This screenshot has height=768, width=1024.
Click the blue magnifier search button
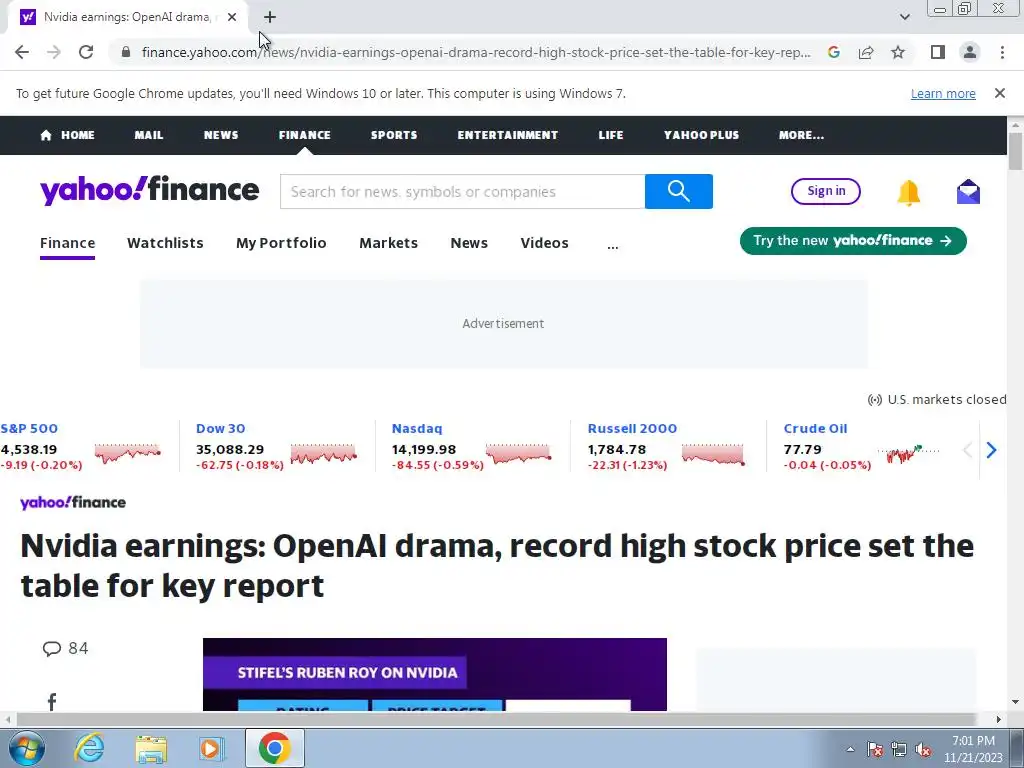tap(679, 191)
